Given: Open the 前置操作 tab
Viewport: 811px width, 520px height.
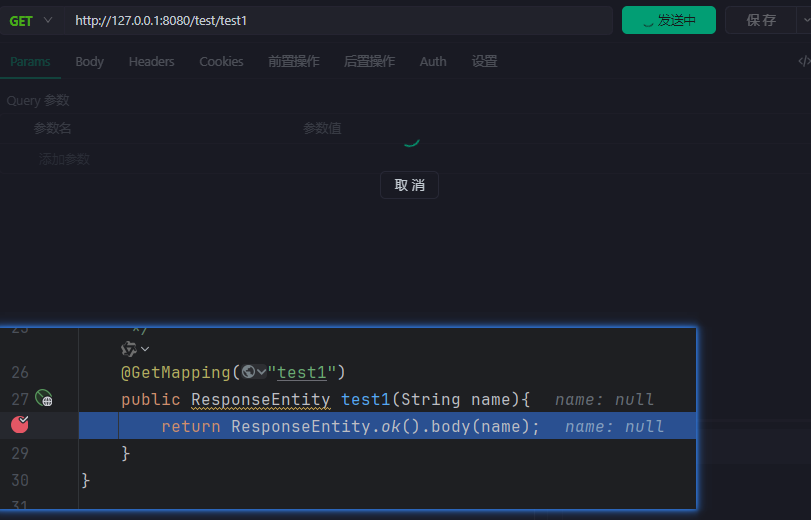Looking at the screenshot, I should tap(293, 61).
